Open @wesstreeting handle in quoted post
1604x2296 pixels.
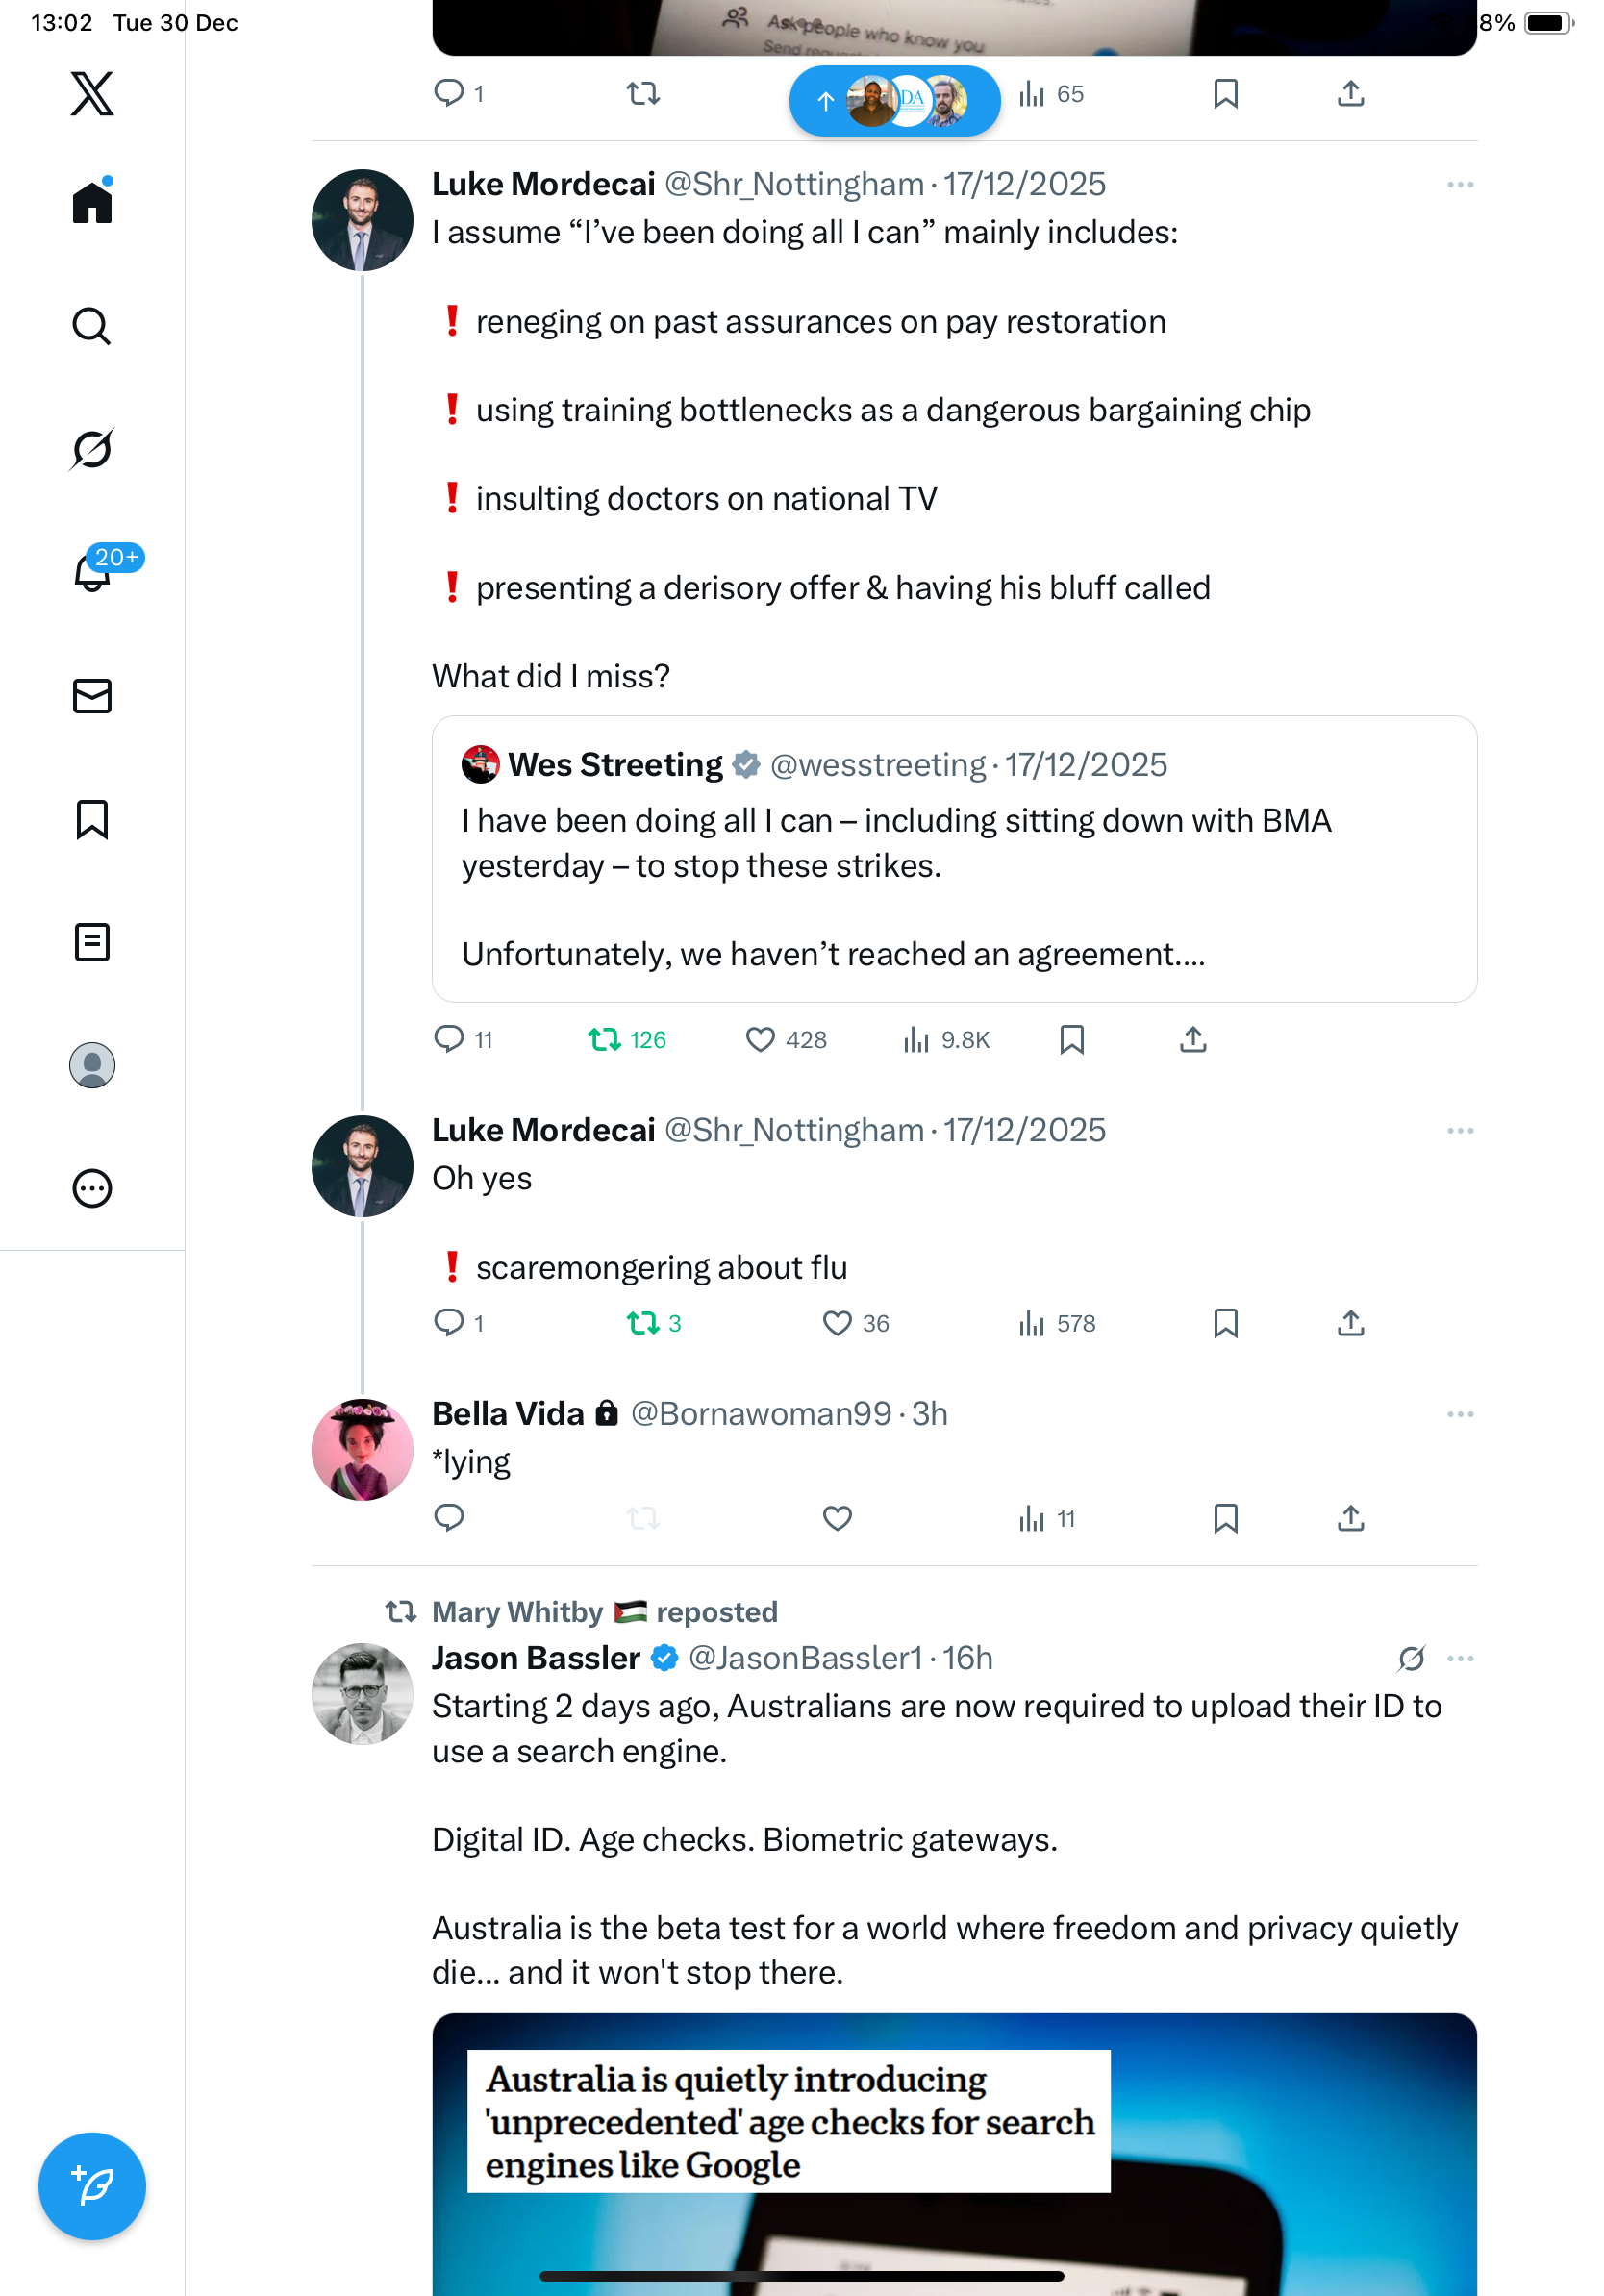point(877,765)
